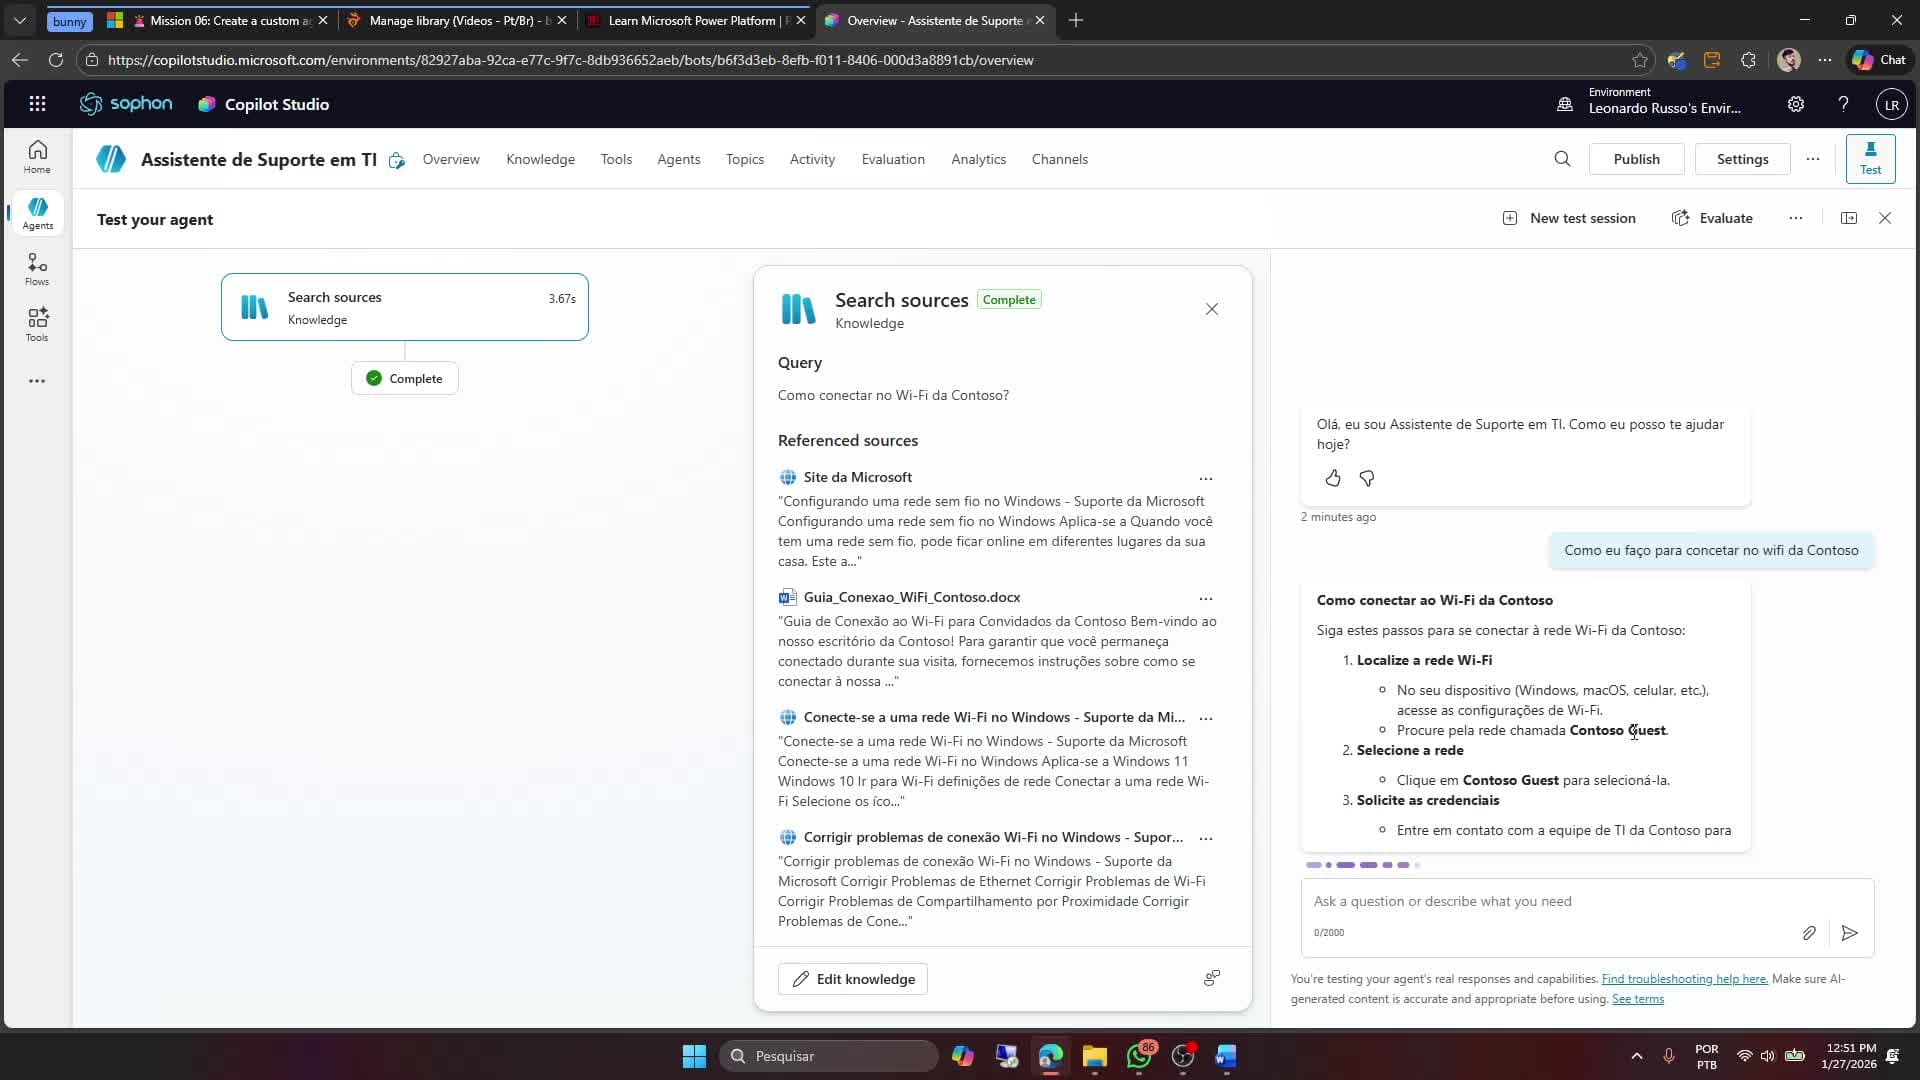
Task: Click the Publish button
Action: point(1637,158)
